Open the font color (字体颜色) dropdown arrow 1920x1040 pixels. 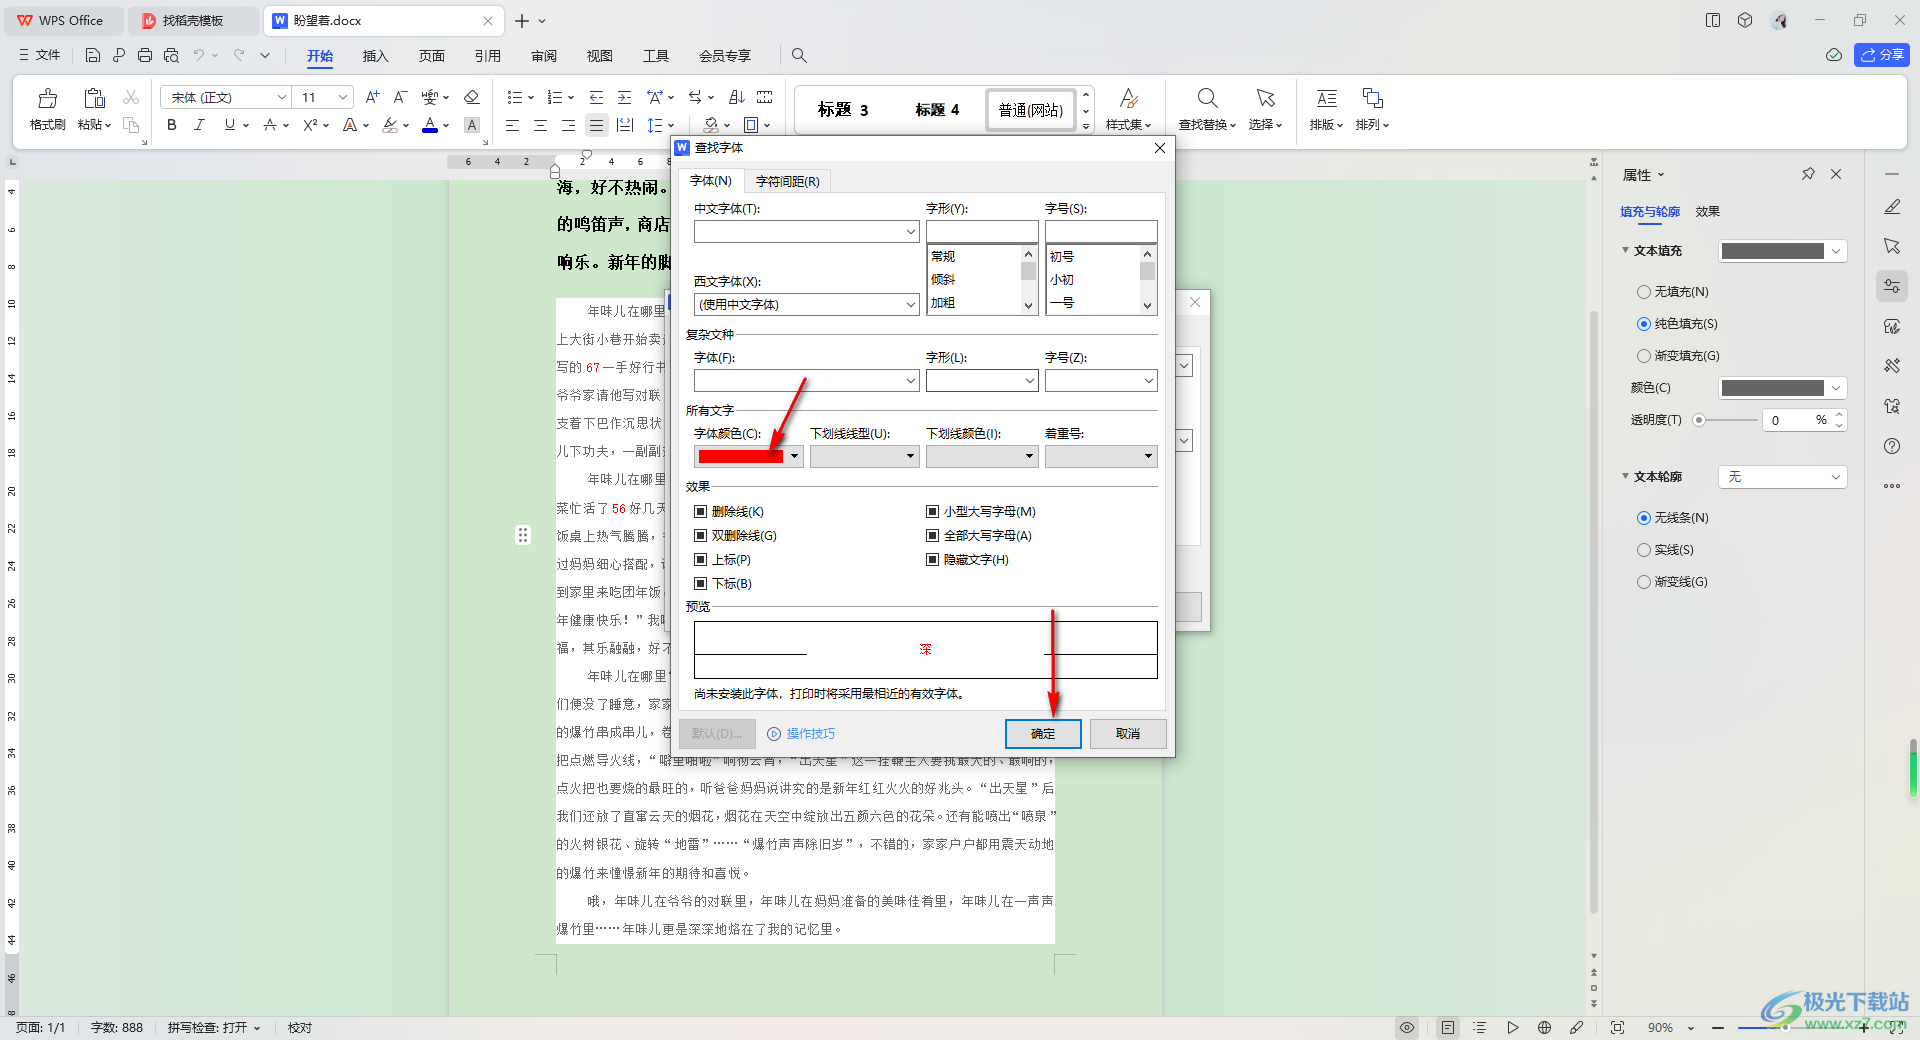[x=794, y=457]
